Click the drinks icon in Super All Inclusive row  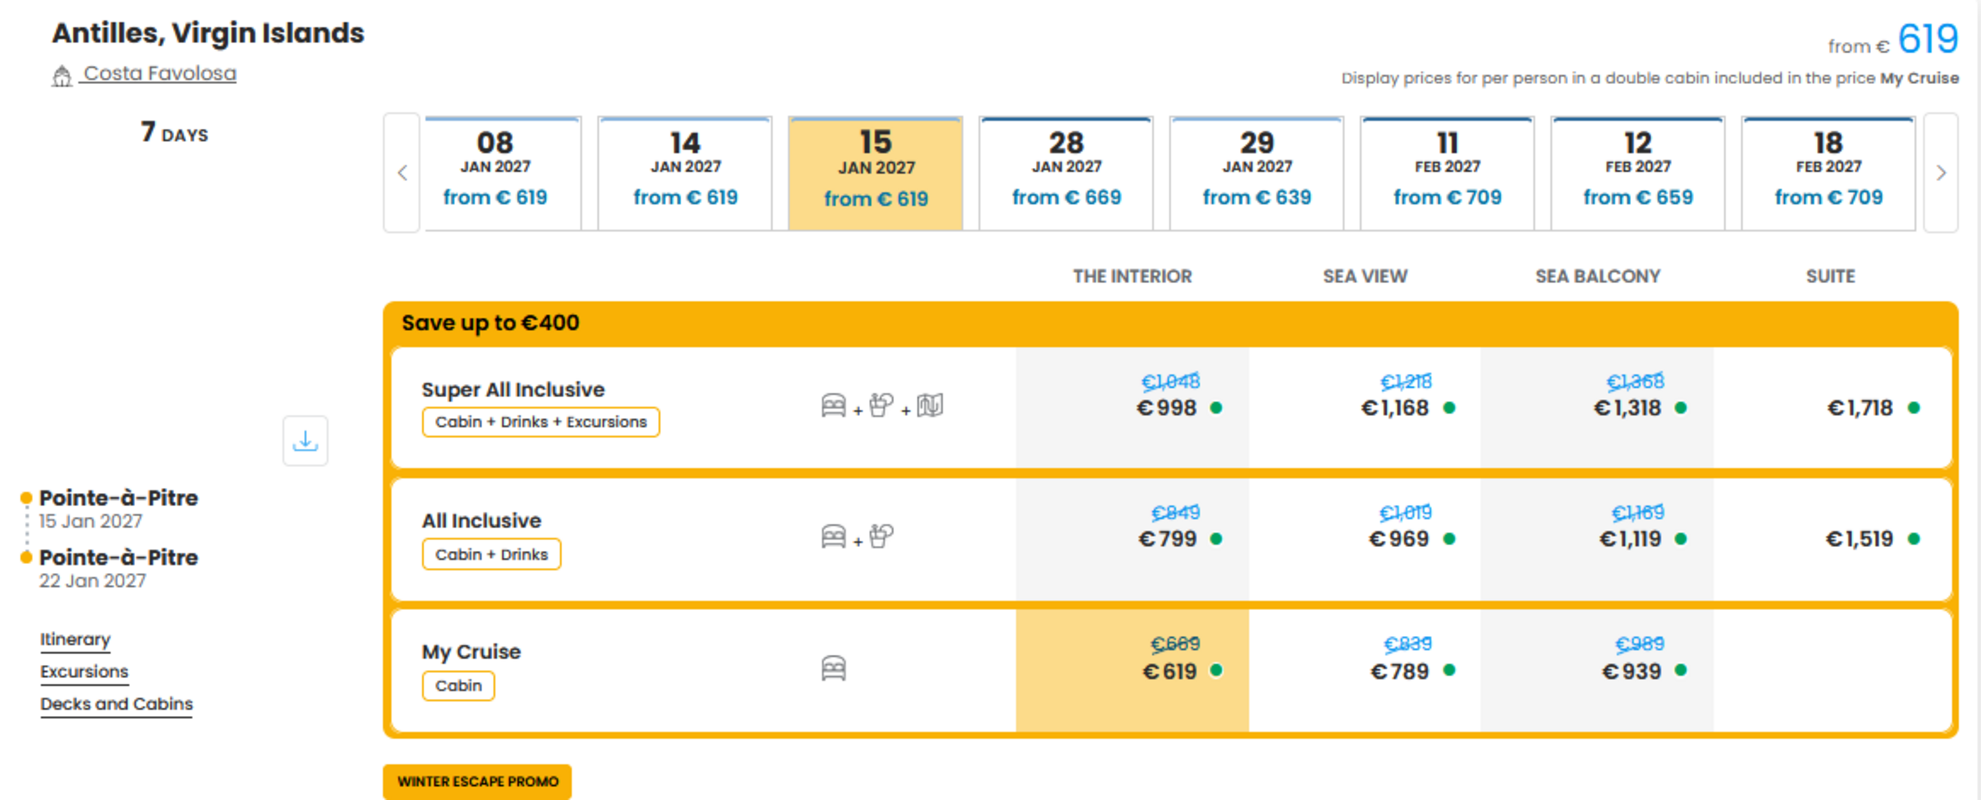pyautogui.click(x=881, y=406)
